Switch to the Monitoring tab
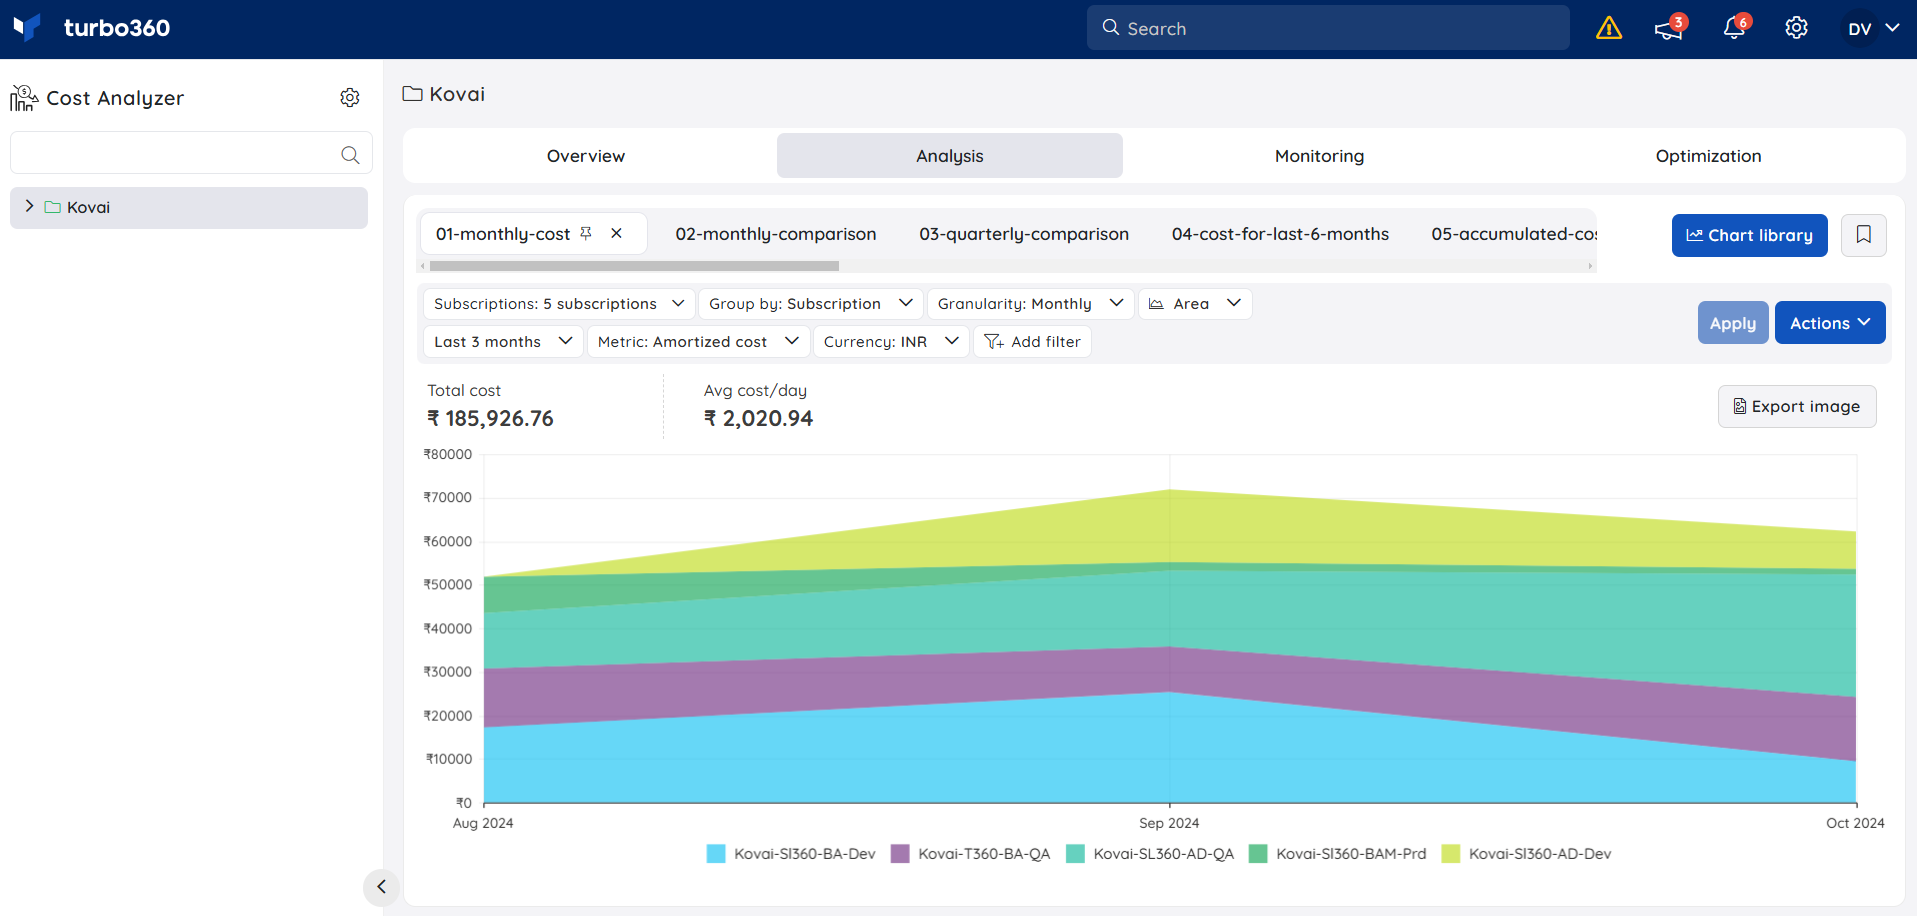Viewport: 1917px width, 916px height. point(1319,156)
